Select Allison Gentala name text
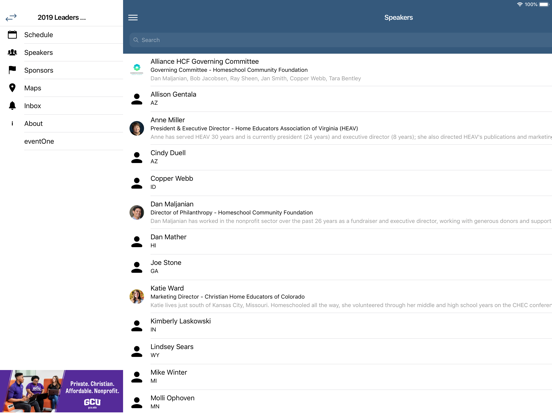This screenshot has height=414, width=552. pyautogui.click(x=173, y=94)
